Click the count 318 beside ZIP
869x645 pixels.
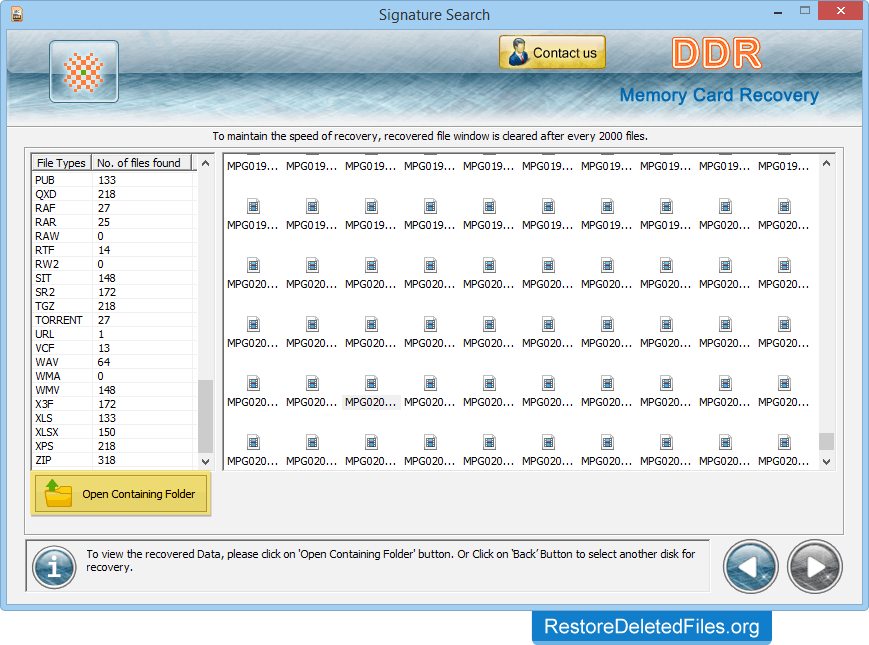[x=107, y=460]
